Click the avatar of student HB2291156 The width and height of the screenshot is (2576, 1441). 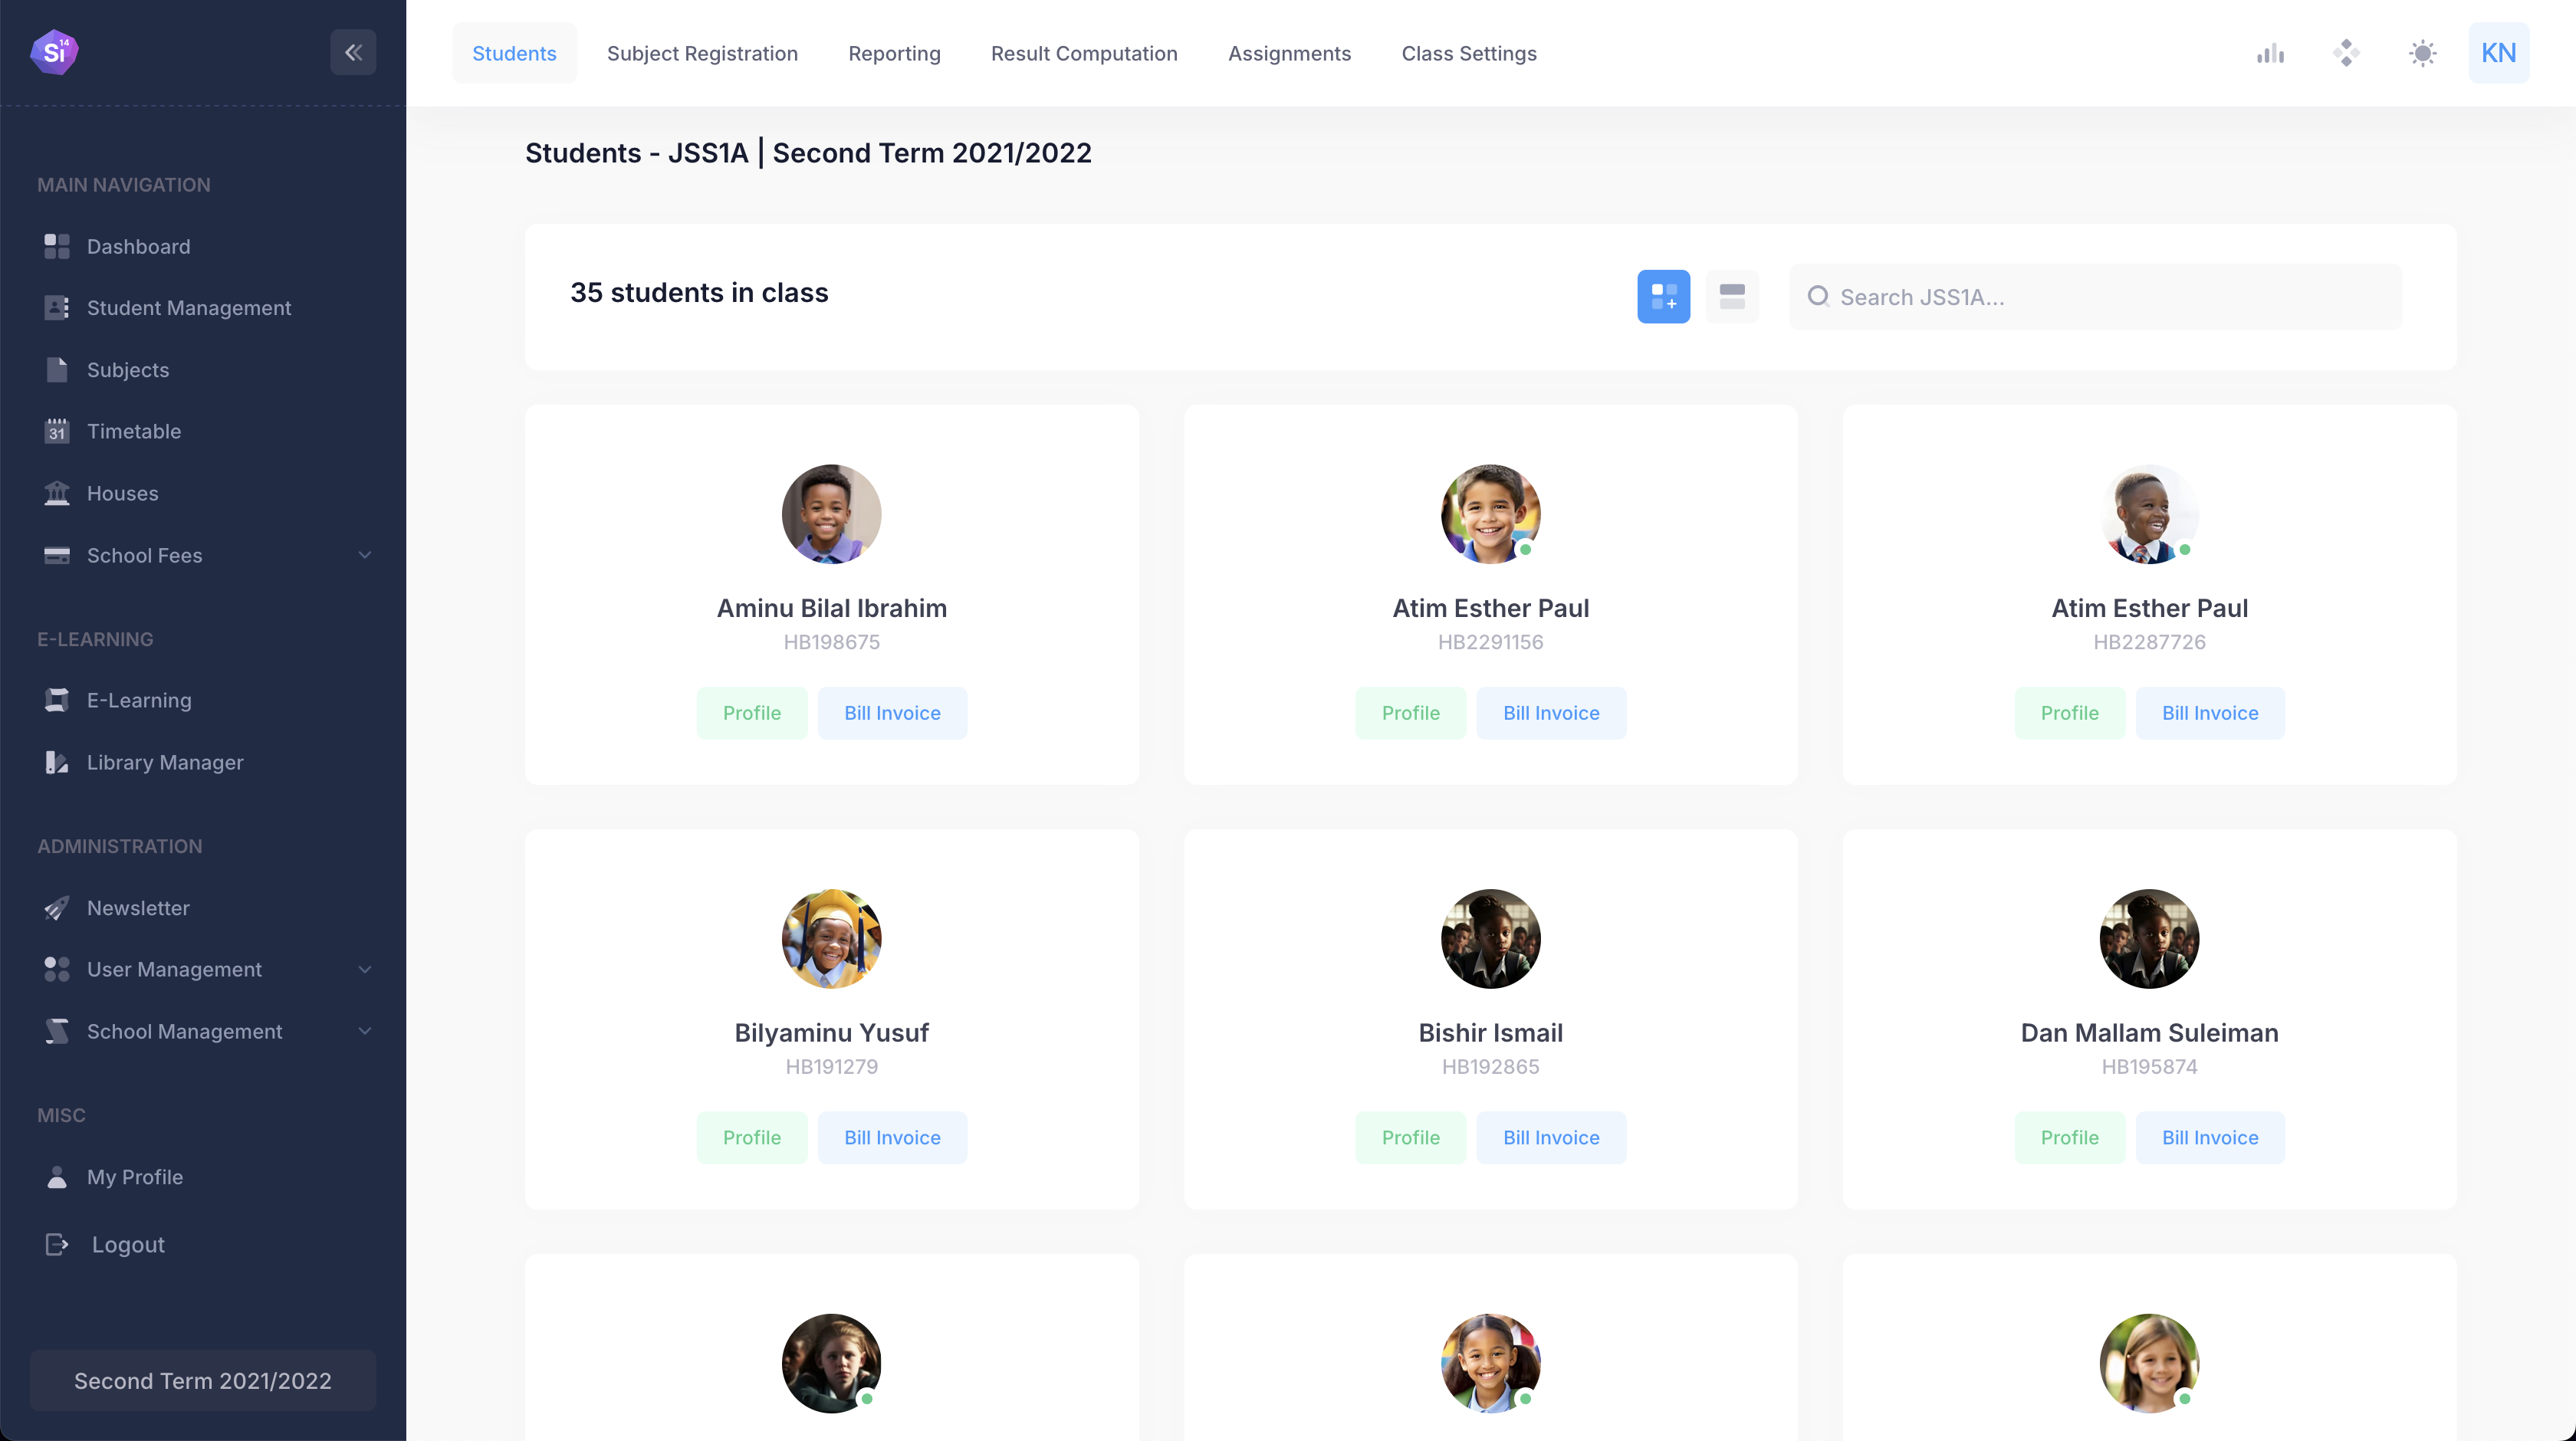tap(1490, 514)
